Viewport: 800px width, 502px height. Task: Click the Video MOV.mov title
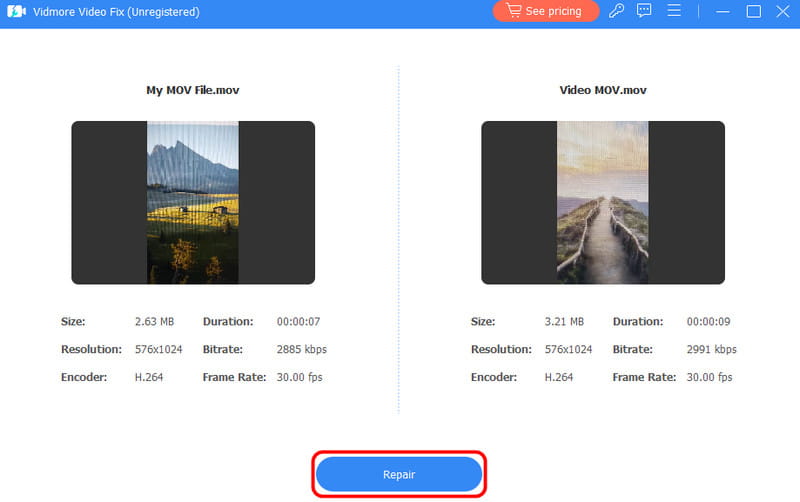(x=603, y=90)
